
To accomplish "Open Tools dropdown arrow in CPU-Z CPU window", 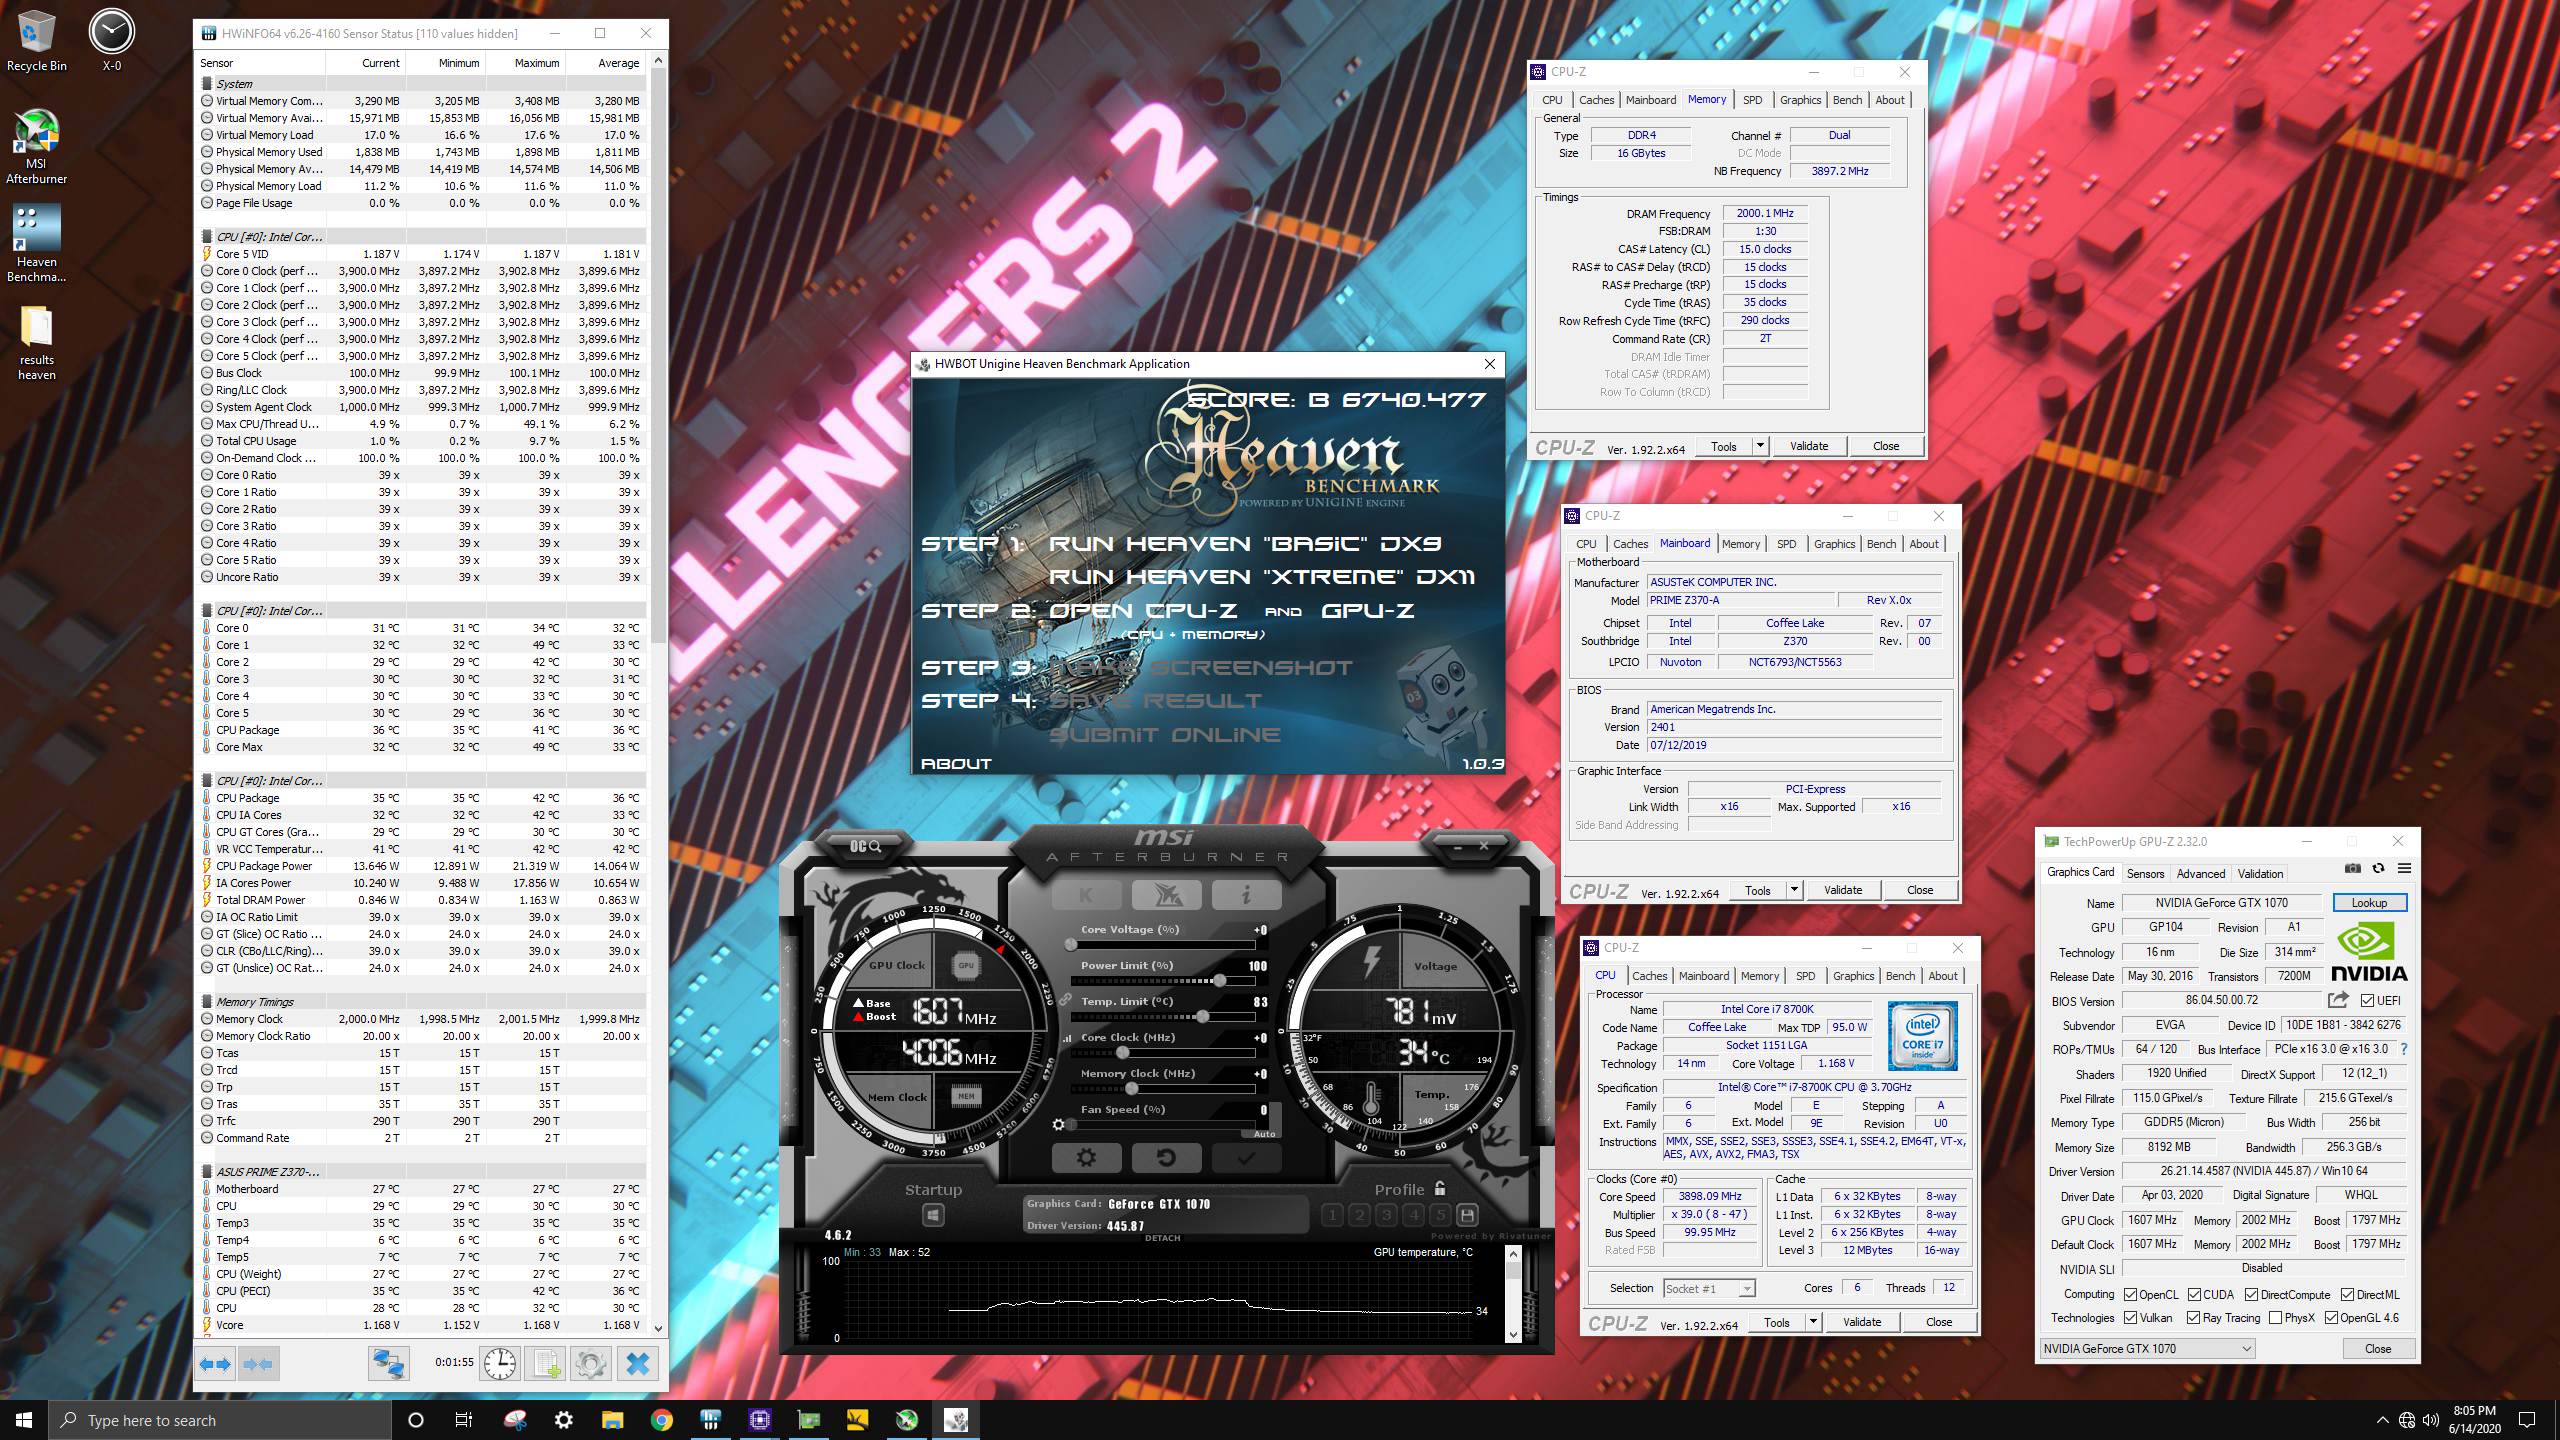I will coord(1813,1322).
